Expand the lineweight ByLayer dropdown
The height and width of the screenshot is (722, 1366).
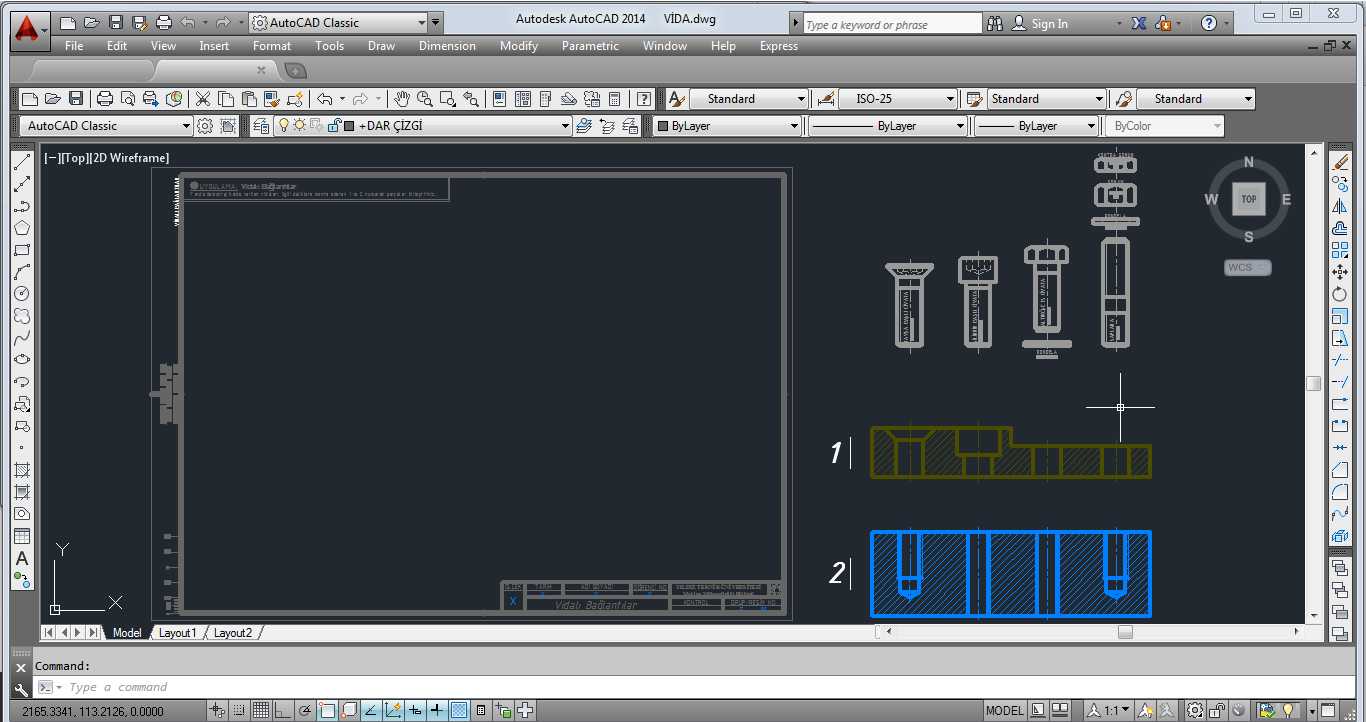1091,126
